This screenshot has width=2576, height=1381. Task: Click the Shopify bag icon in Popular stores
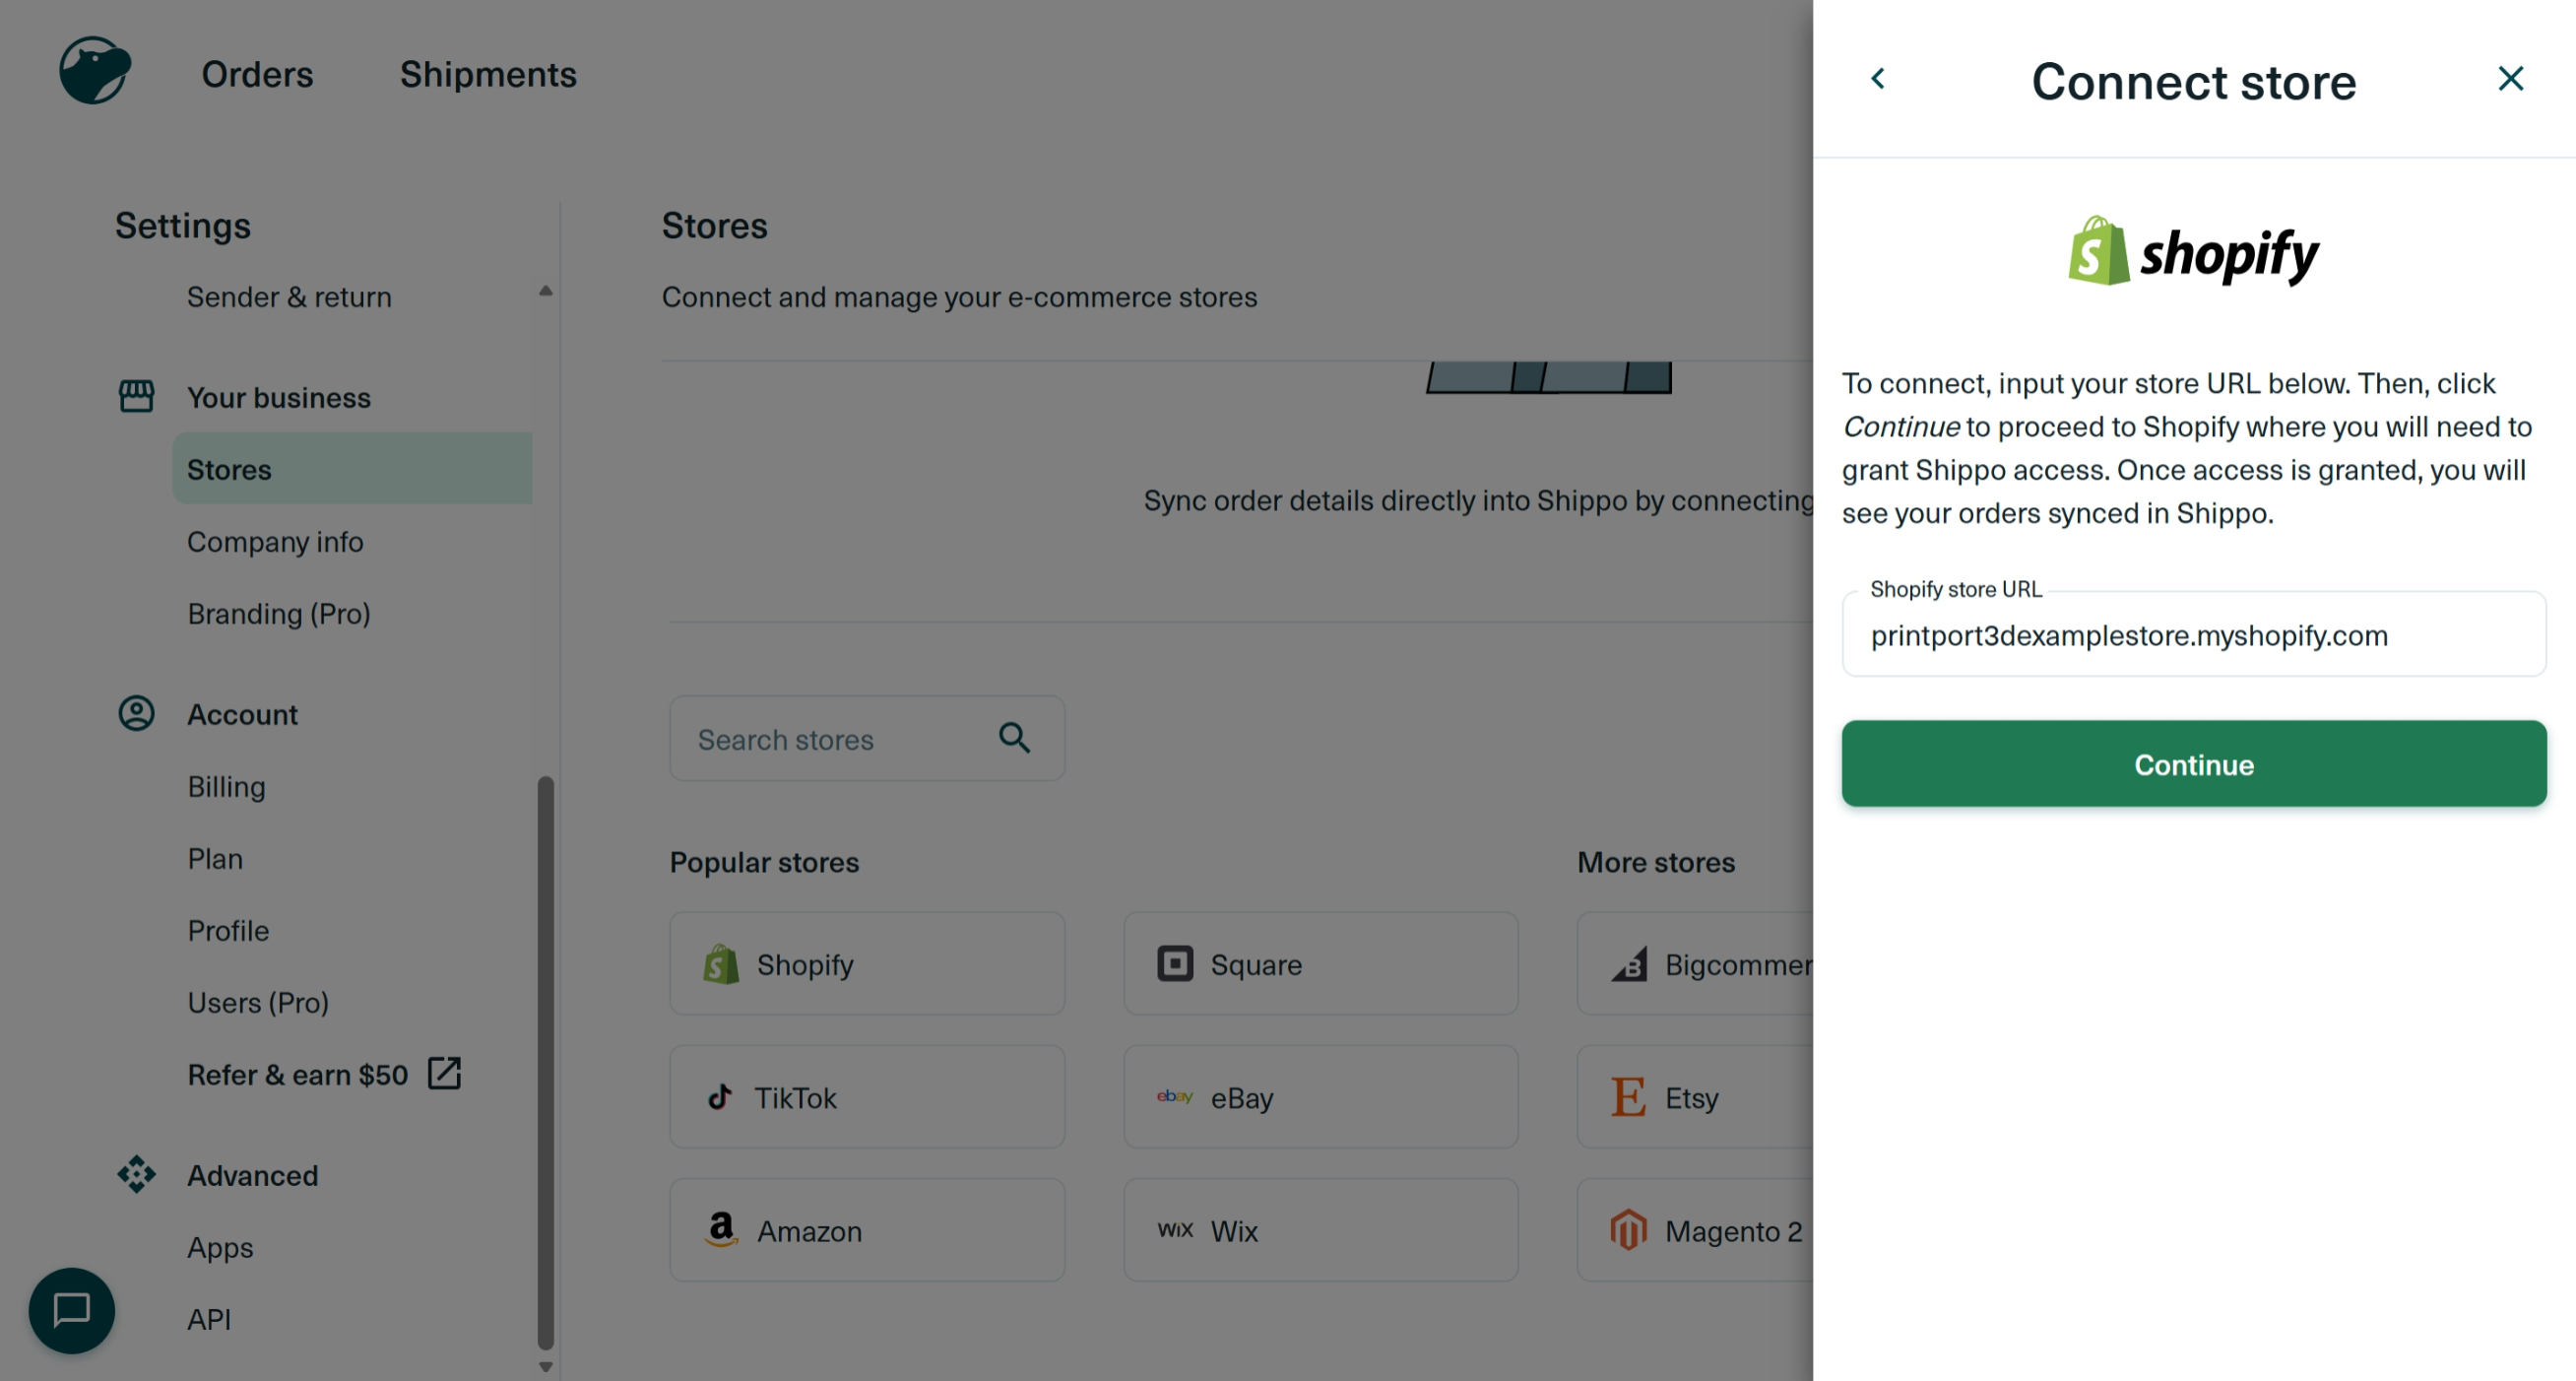pyautogui.click(x=720, y=964)
